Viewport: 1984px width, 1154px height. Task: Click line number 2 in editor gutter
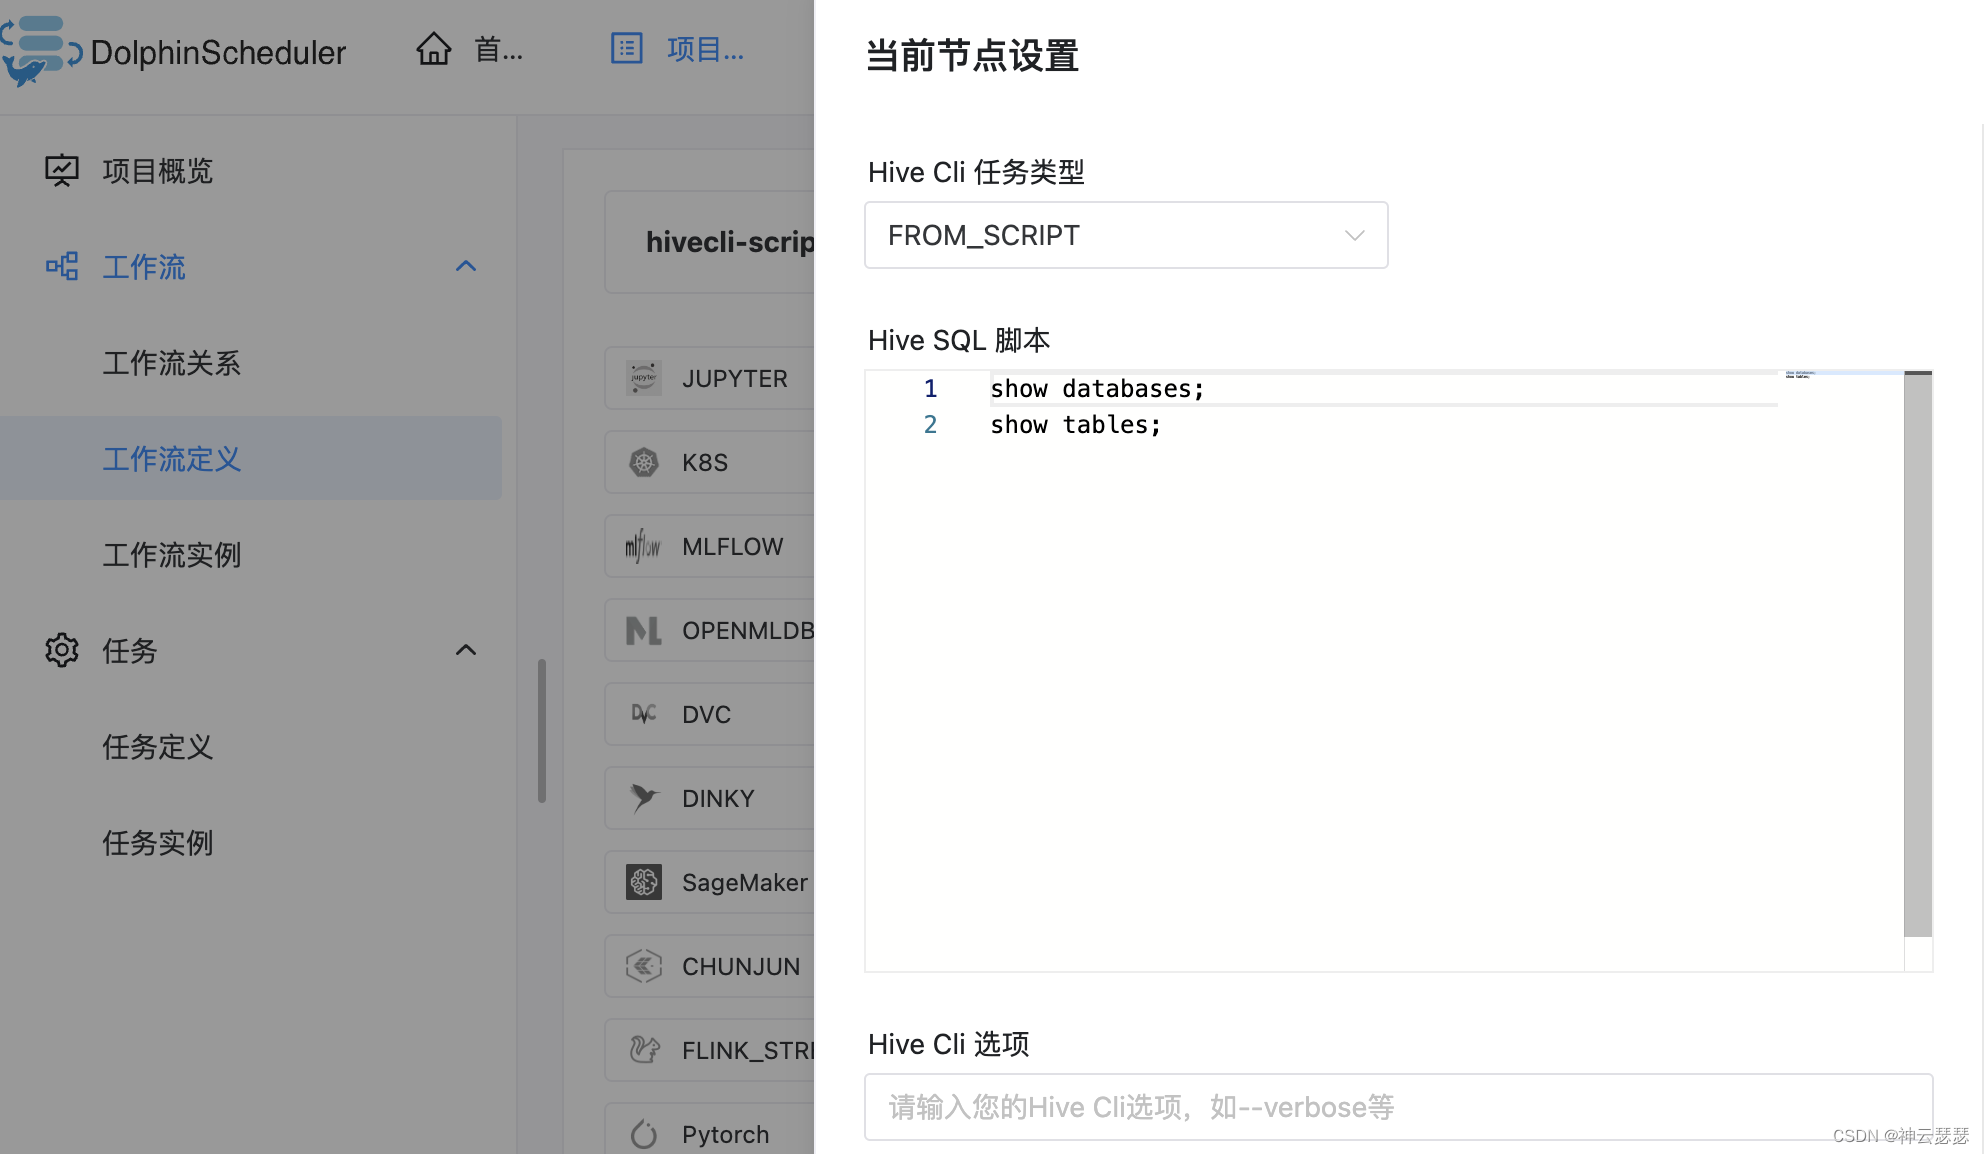(x=930, y=424)
